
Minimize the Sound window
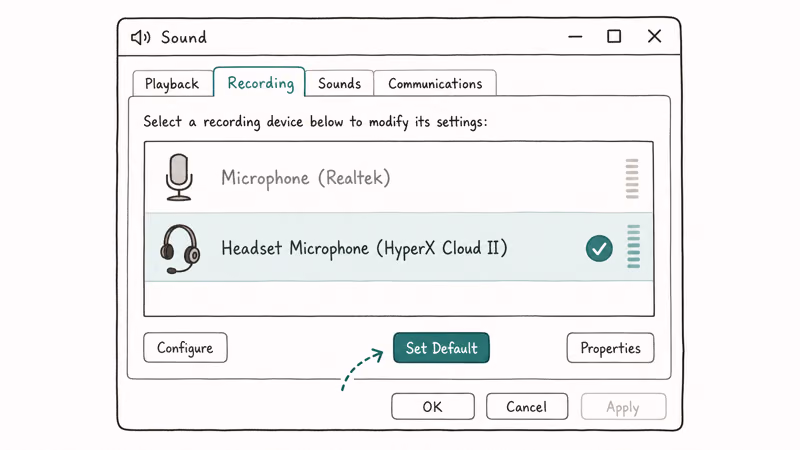click(x=575, y=37)
